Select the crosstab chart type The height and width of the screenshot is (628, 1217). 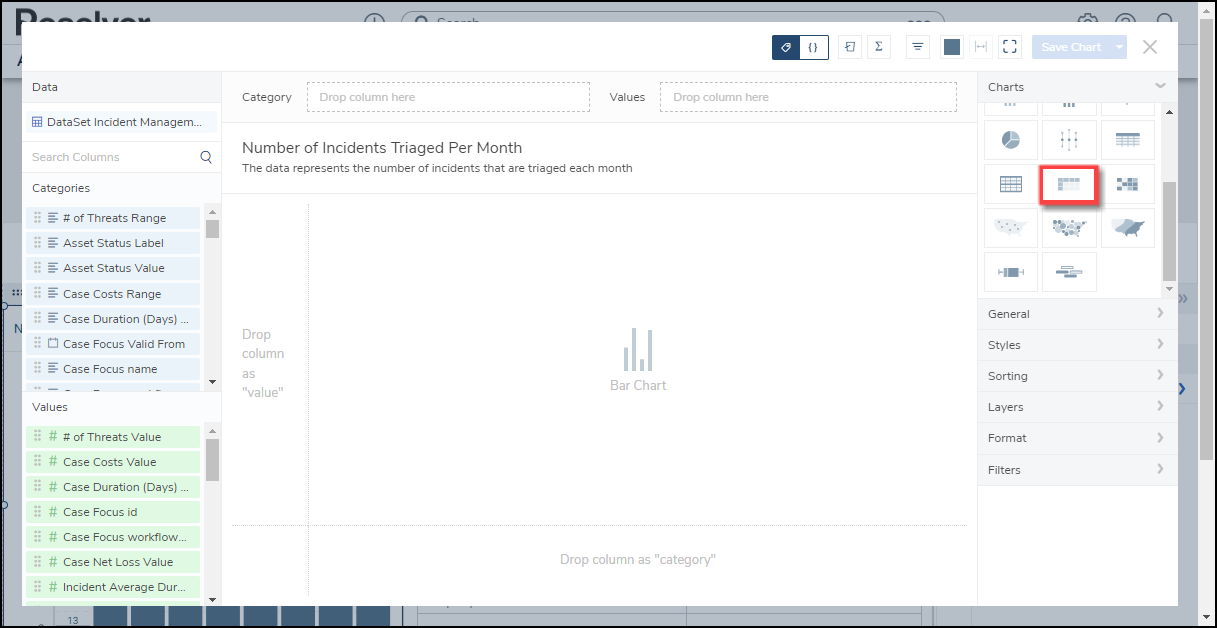click(x=1069, y=184)
